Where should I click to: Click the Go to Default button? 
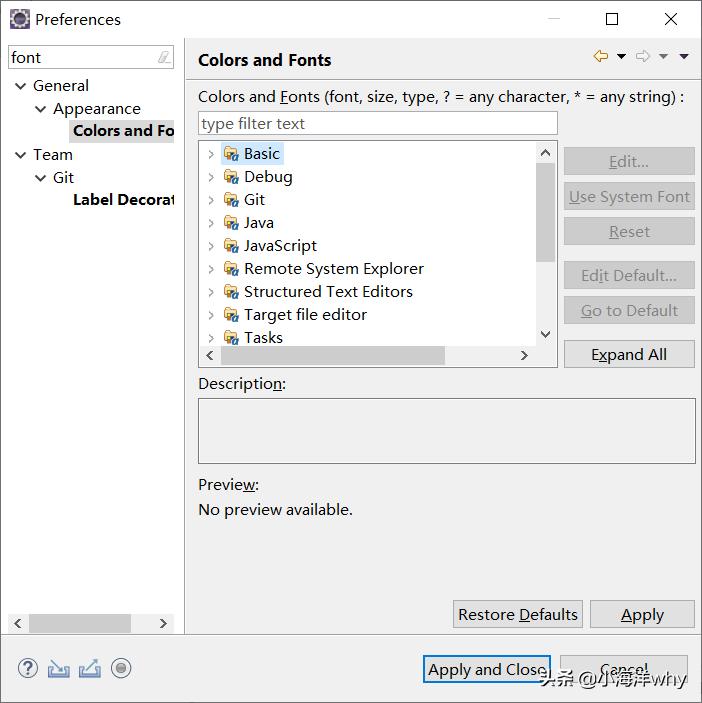click(629, 310)
